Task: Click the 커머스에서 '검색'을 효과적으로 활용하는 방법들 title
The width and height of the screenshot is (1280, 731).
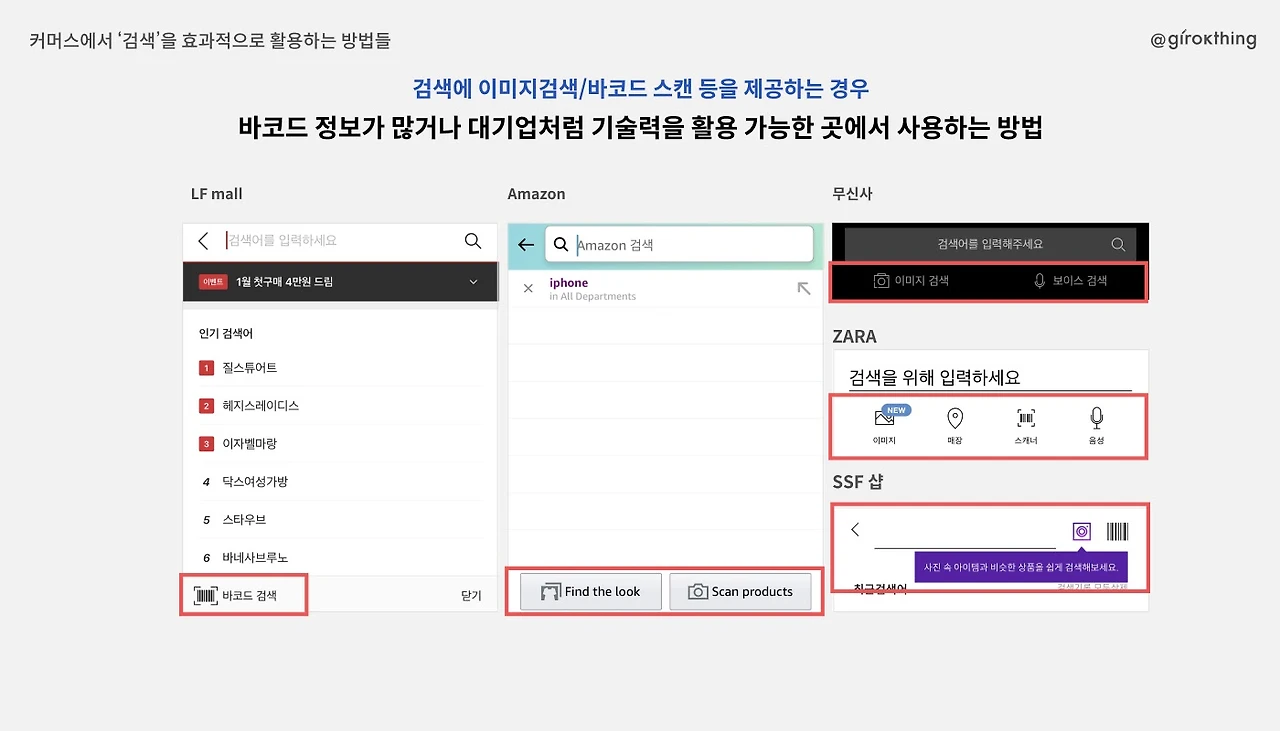Action: tap(210, 41)
